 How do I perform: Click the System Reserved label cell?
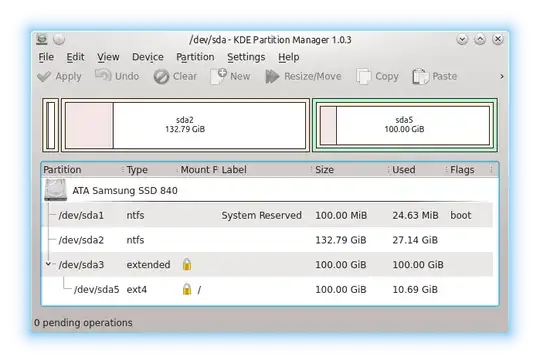pyautogui.click(x=262, y=215)
